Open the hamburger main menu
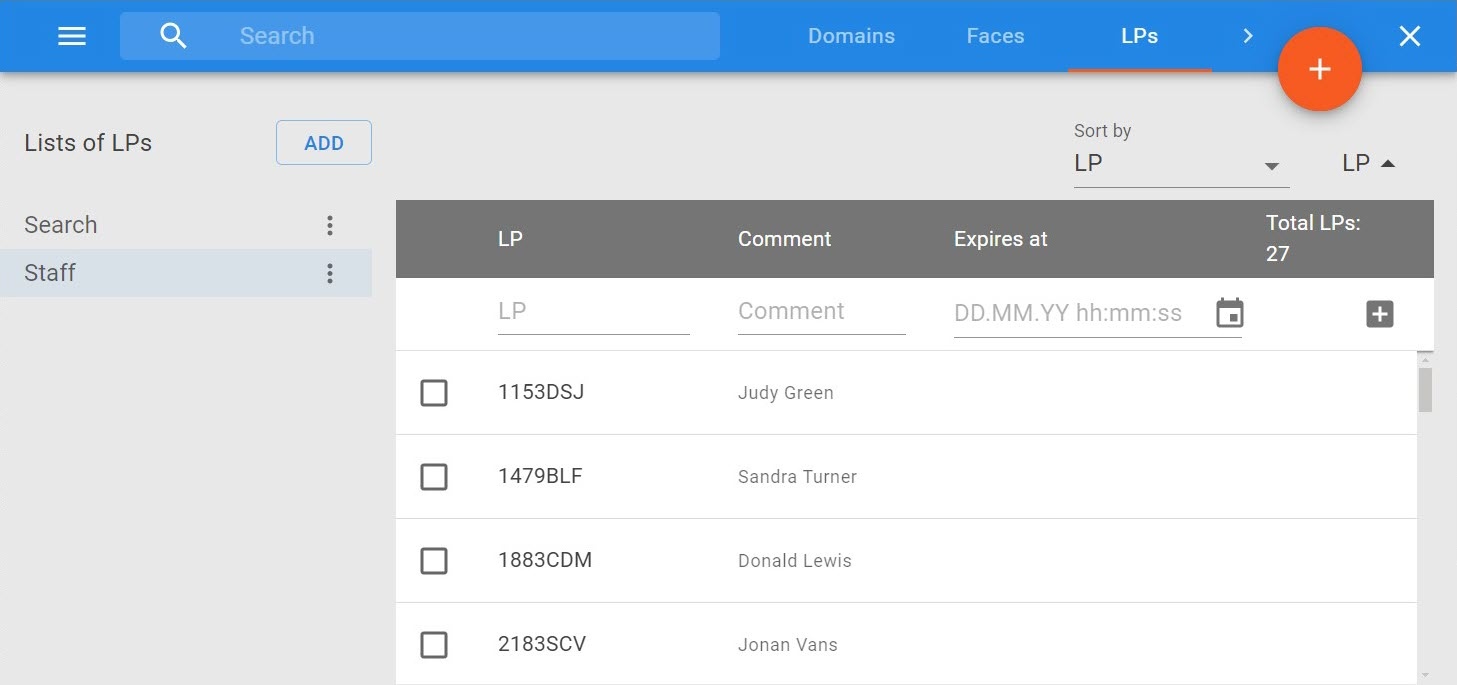 point(72,36)
